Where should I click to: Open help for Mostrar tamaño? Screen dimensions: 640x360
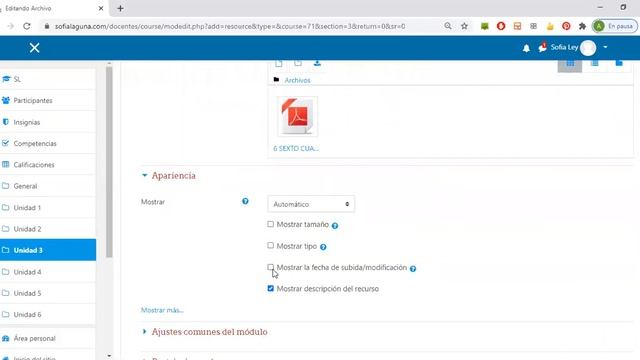pyautogui.click(x=335, y=226)
